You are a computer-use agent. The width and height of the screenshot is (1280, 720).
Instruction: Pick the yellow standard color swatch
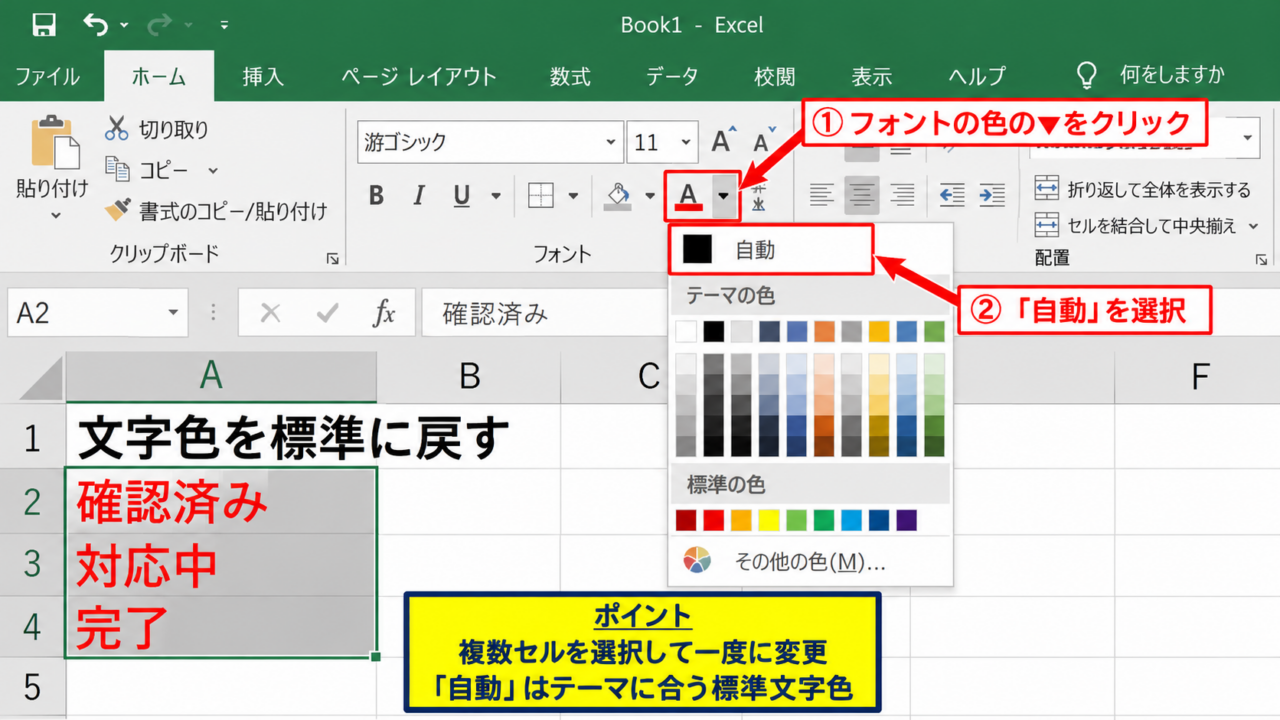pyautogui.click(x=769, y=520)
